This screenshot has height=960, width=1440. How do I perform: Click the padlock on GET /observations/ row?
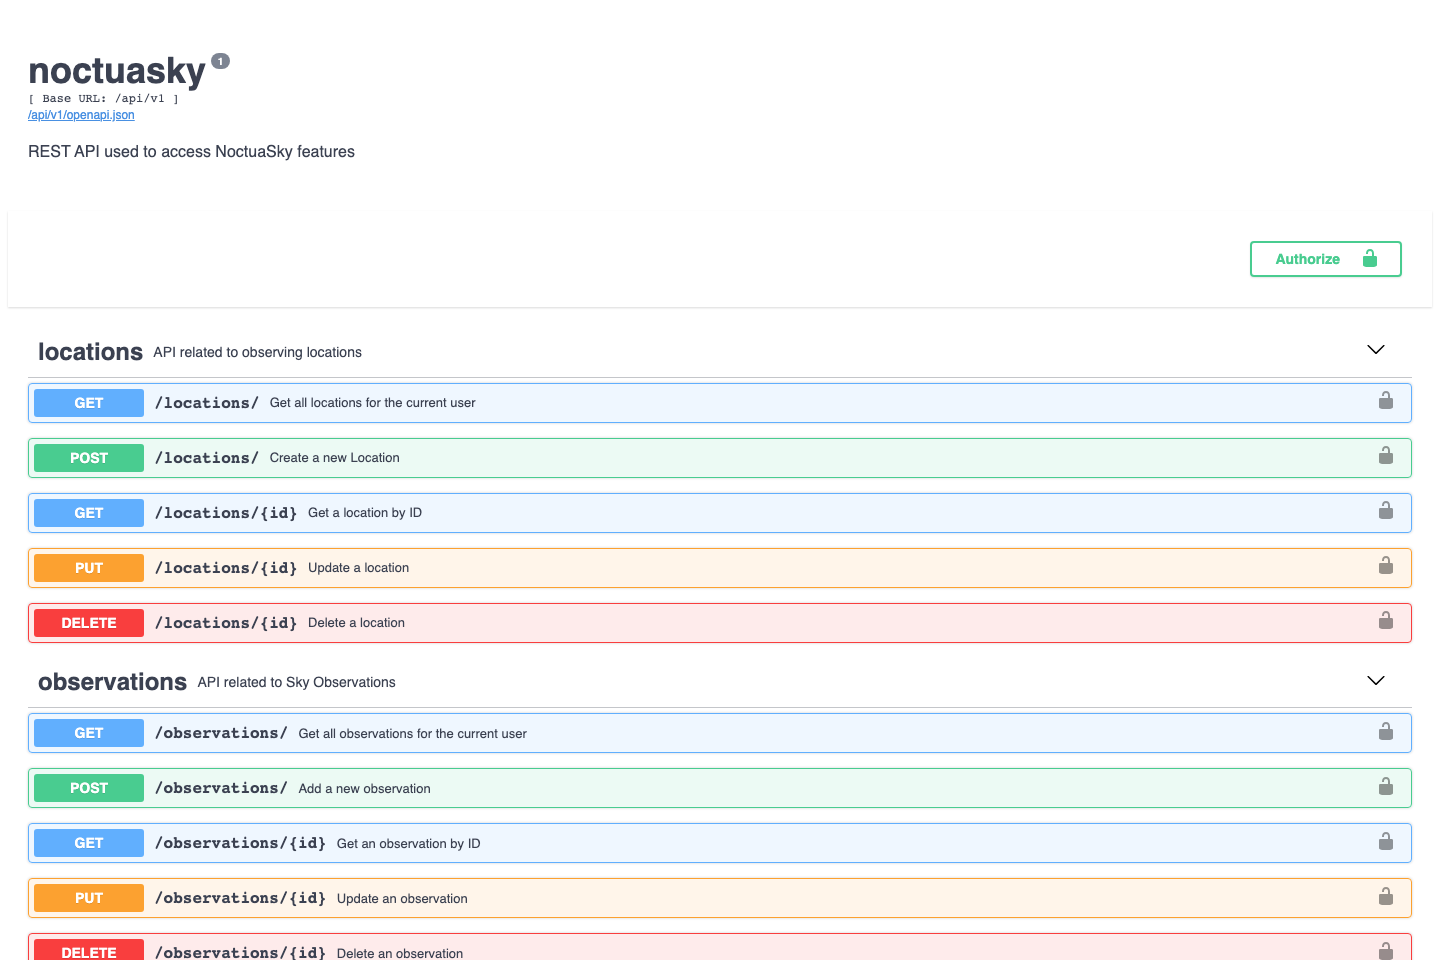pyautogui.click(x=1386, y=731)
